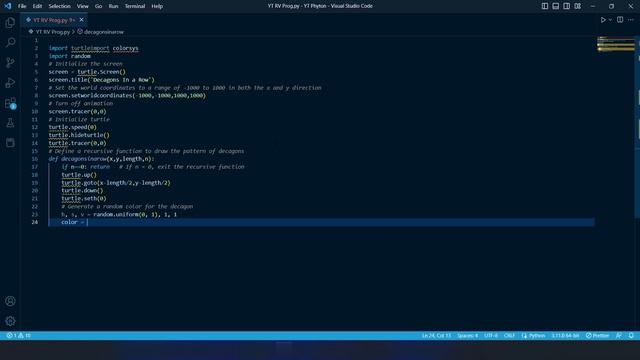Open the Testing flask view
This screenshot has height=360, width=640.
tap(10, 122)
